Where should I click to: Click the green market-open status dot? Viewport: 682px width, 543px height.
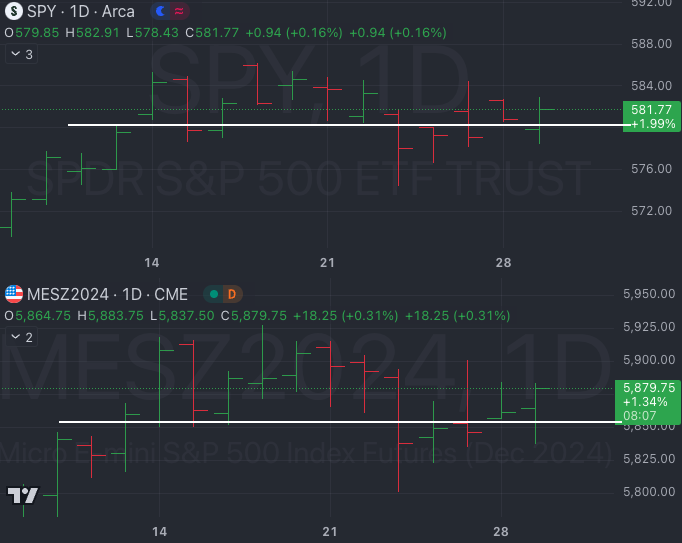pyautogui.click(x=213, y=294)
